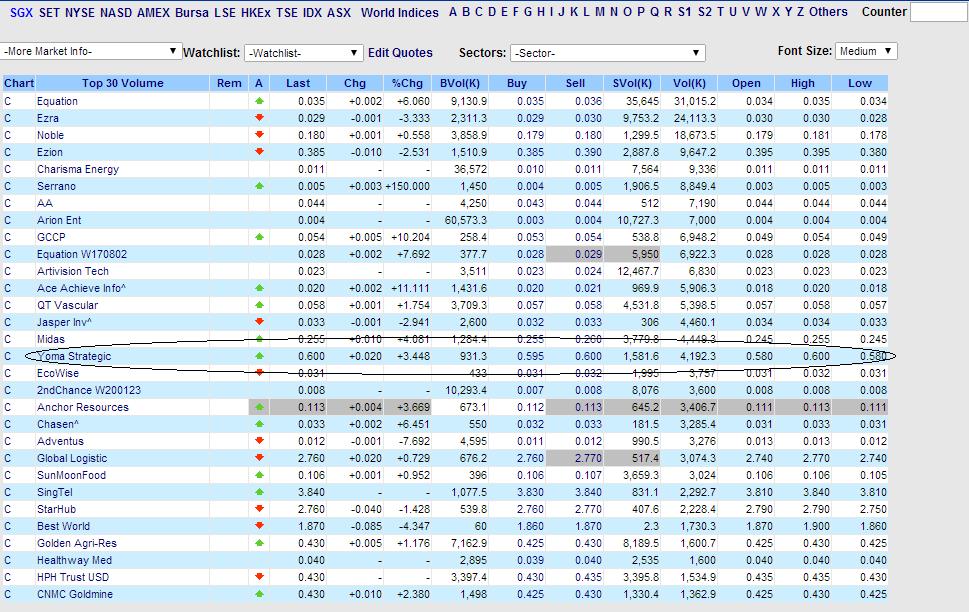This screenshot has height=612, width=969.
Task: Open chart link C for Noble row
Action: [8, 135]
